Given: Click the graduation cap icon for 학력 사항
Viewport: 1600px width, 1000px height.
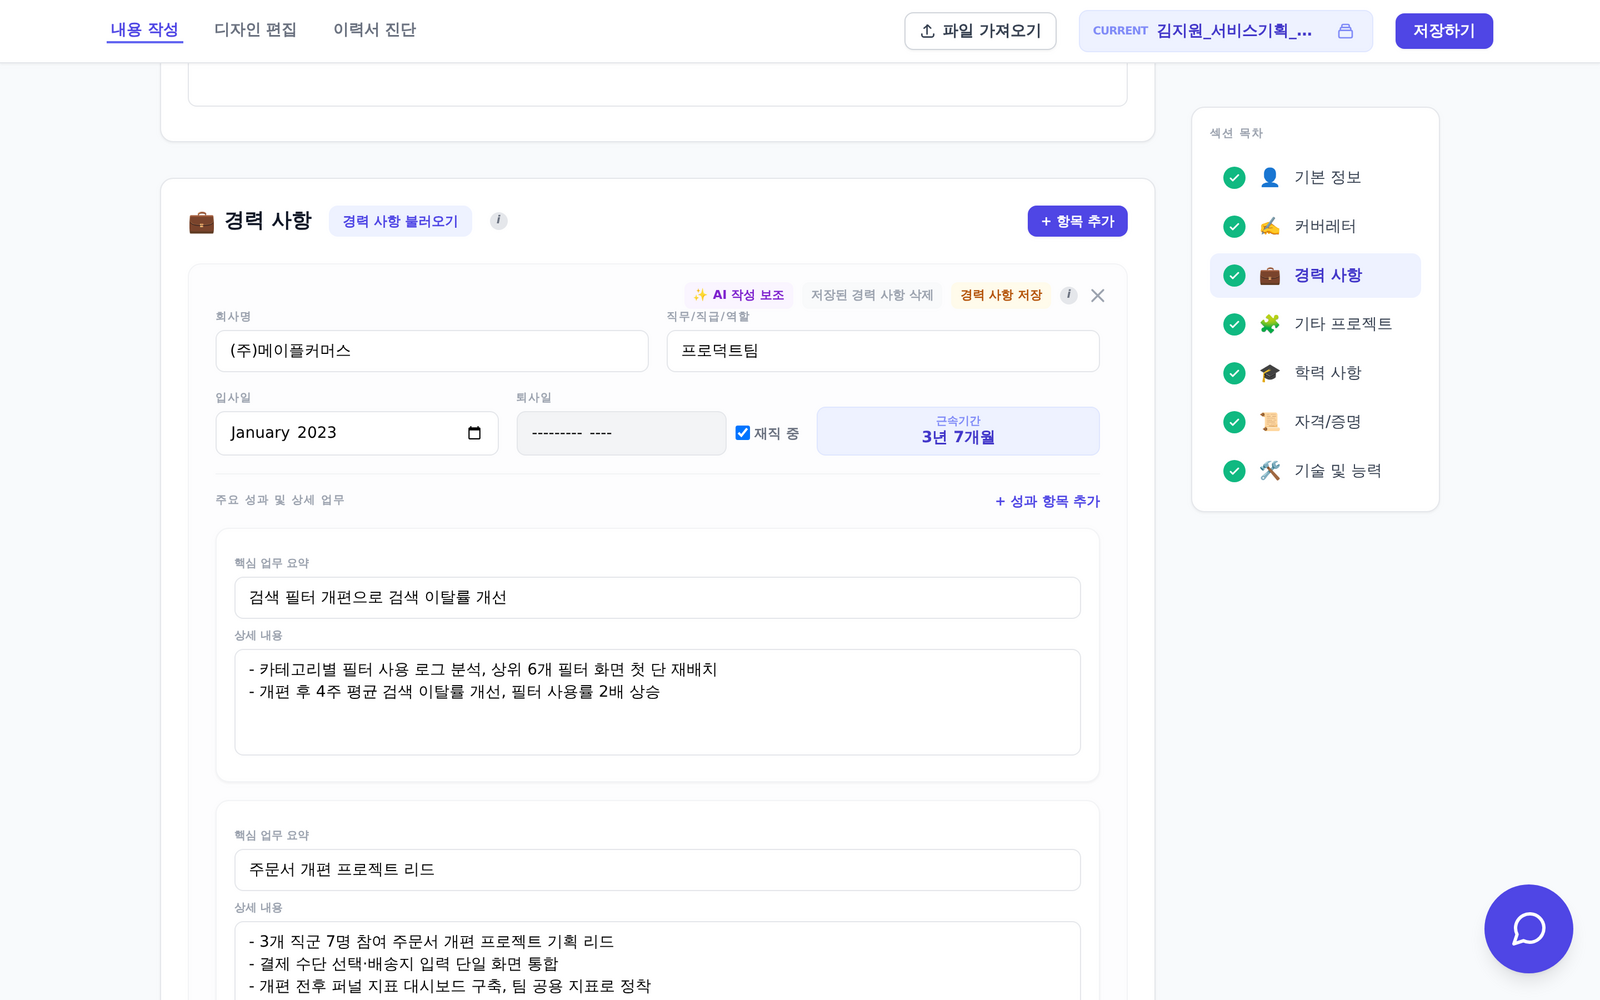Looking at the screenshot, I should click(1270, 373).
